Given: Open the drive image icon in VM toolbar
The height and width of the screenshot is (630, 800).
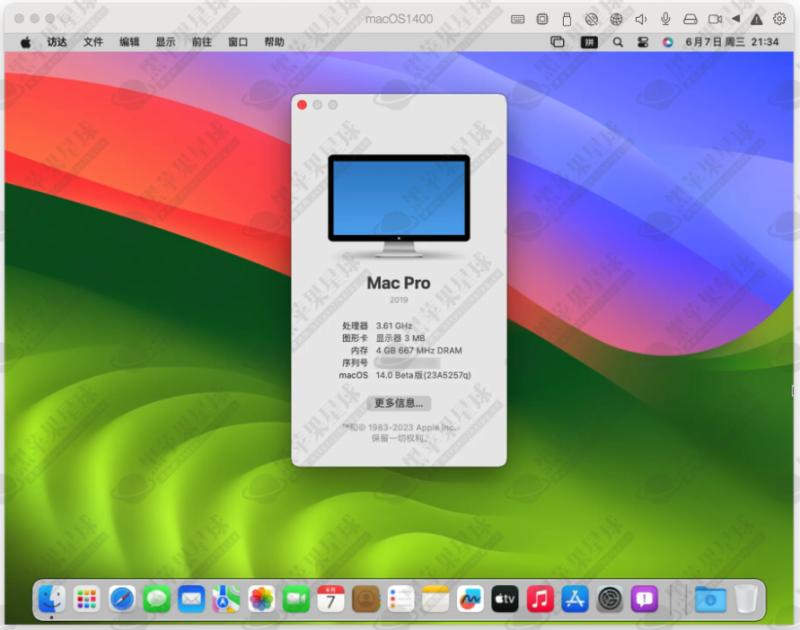Looking at the screenshot, I should coord(690,19).
